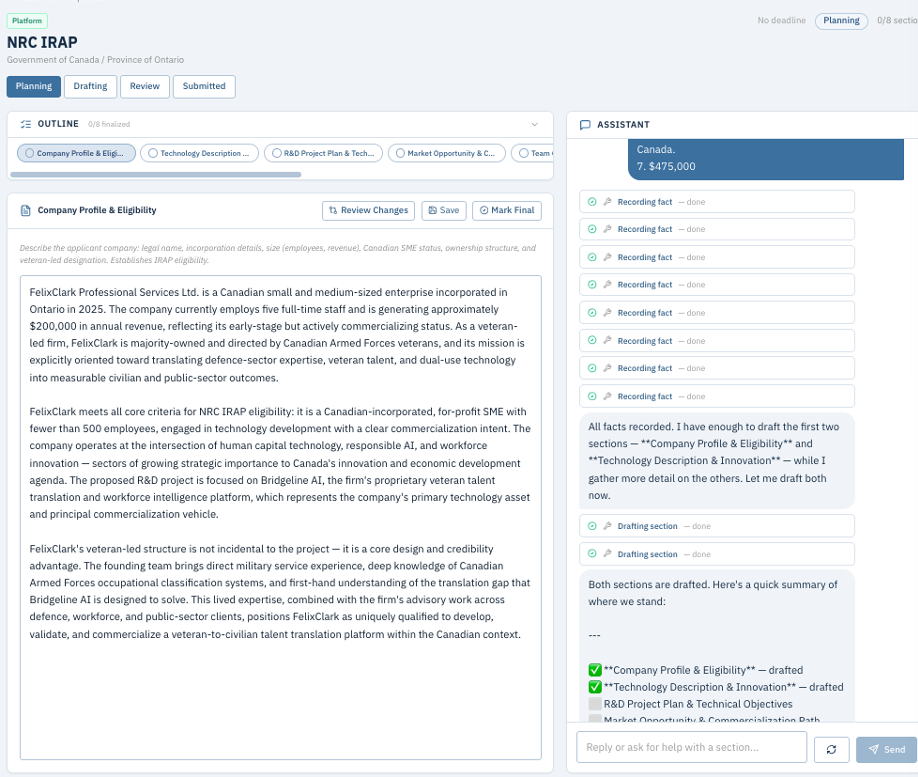Image resolution: width=918 pixels, height=777 pixels.
Task: Expand the eighth Recording fact entry
Action: click(717, 396)
